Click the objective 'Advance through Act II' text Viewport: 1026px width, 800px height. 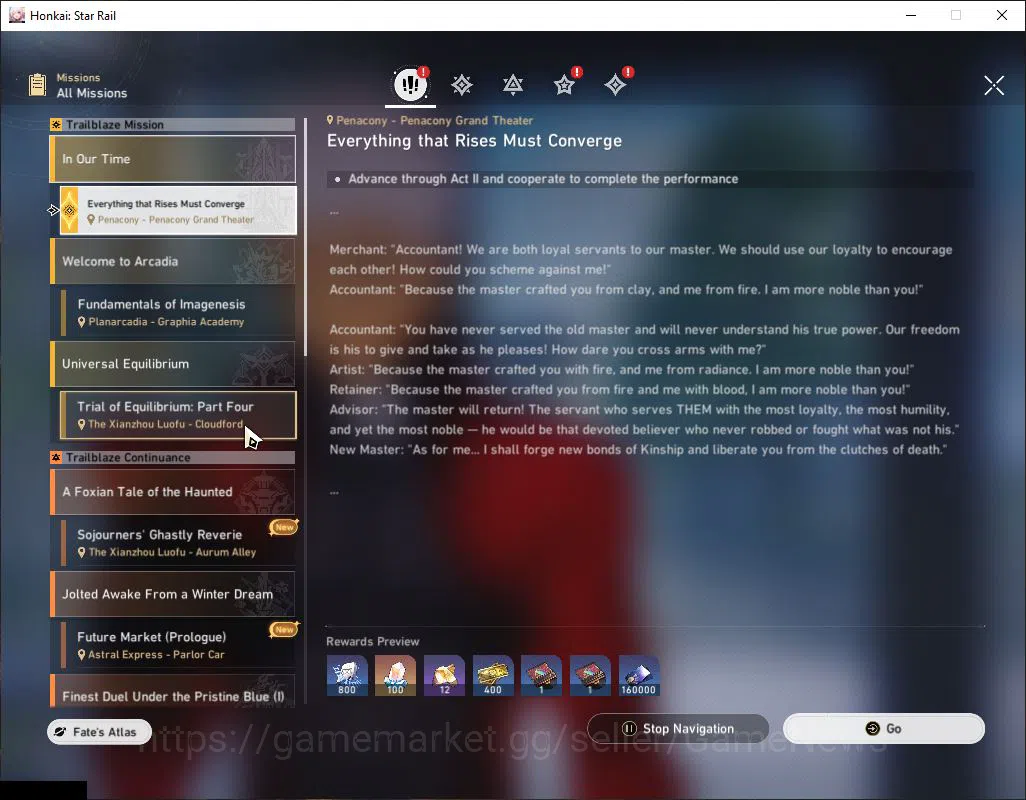tap(543, 179)
